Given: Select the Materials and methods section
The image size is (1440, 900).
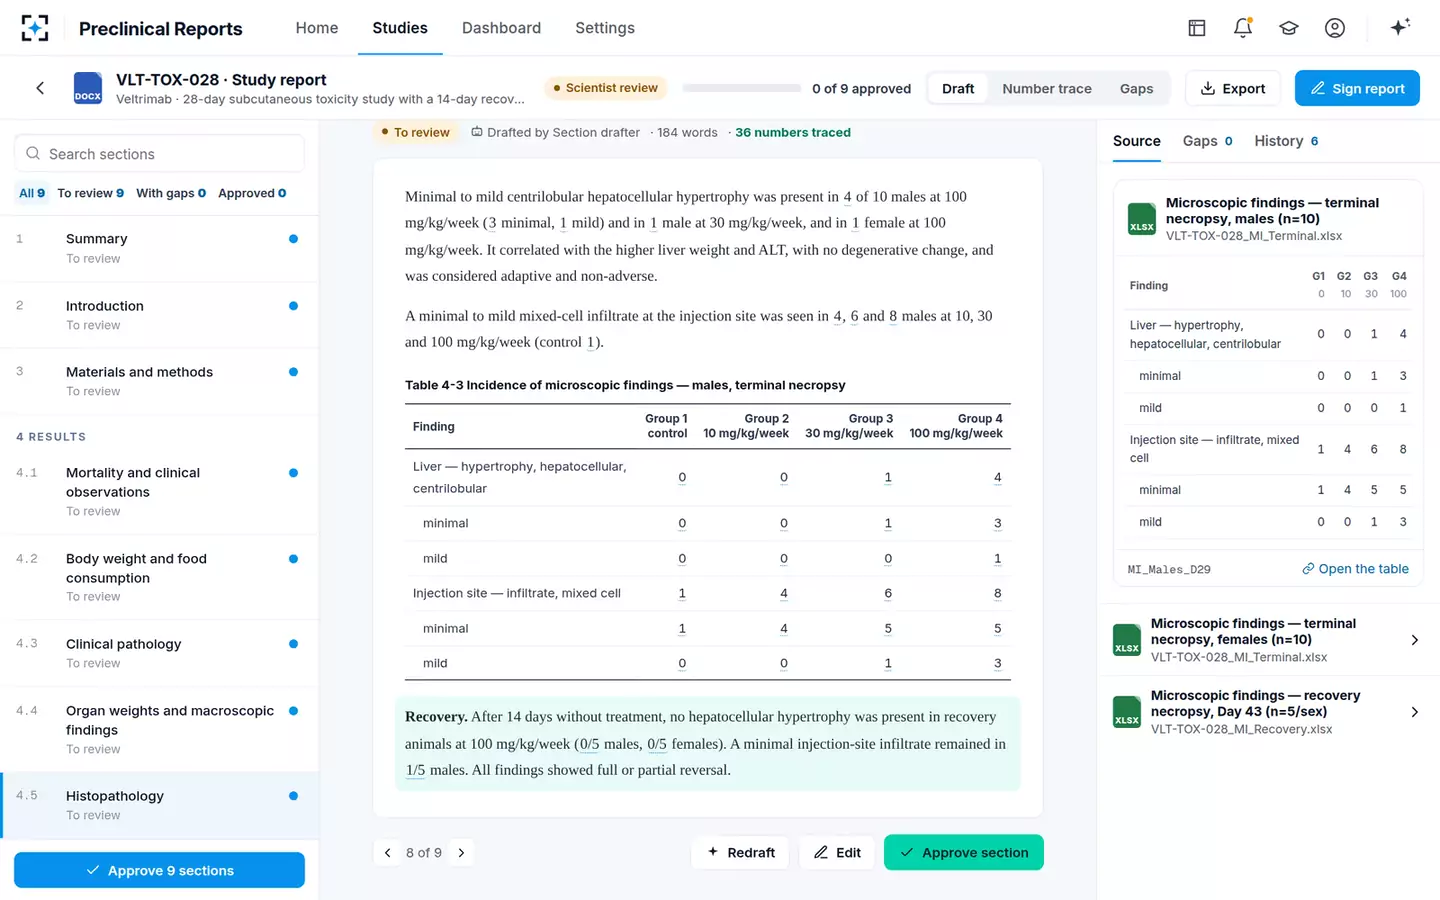Looking at the screenshot, I should point(159,381).
